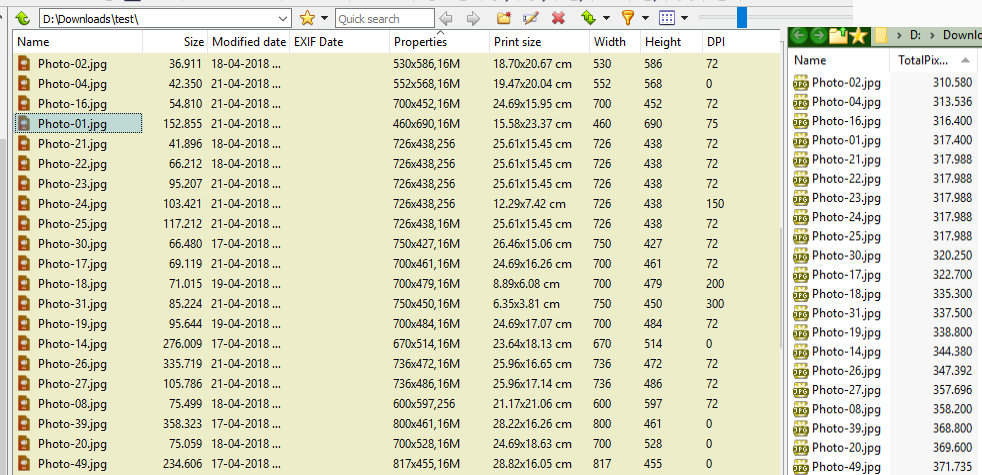
Task: Create a new folder with the folder icon
Action: tap(504, 18)
